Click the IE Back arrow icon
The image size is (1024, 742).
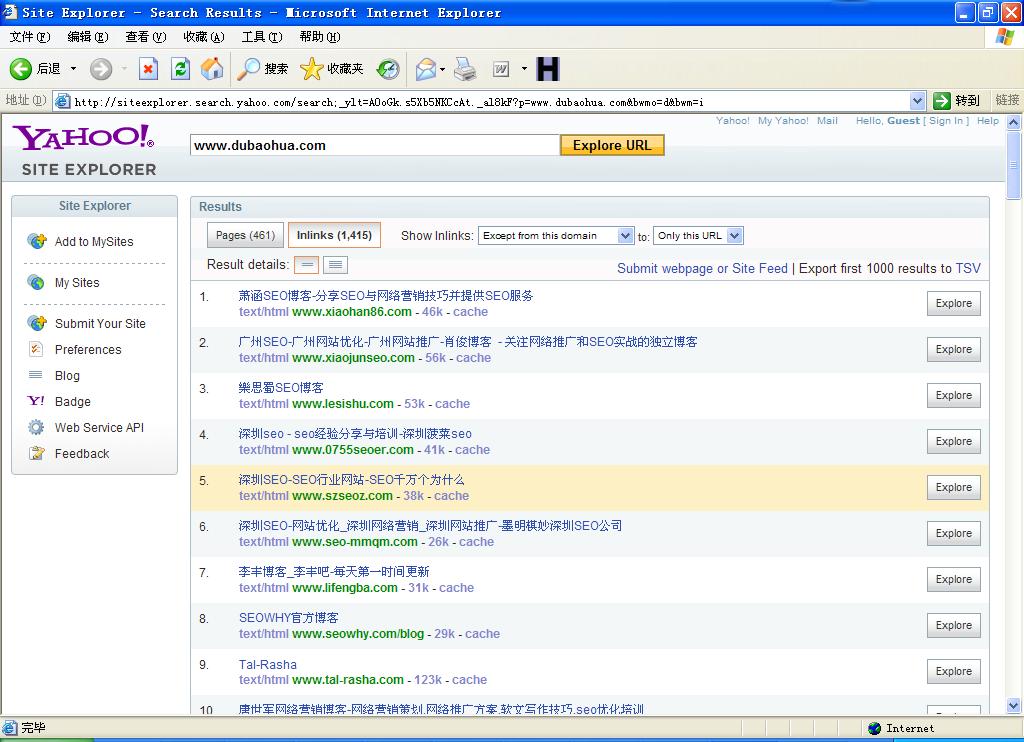(x=20, y=69)
